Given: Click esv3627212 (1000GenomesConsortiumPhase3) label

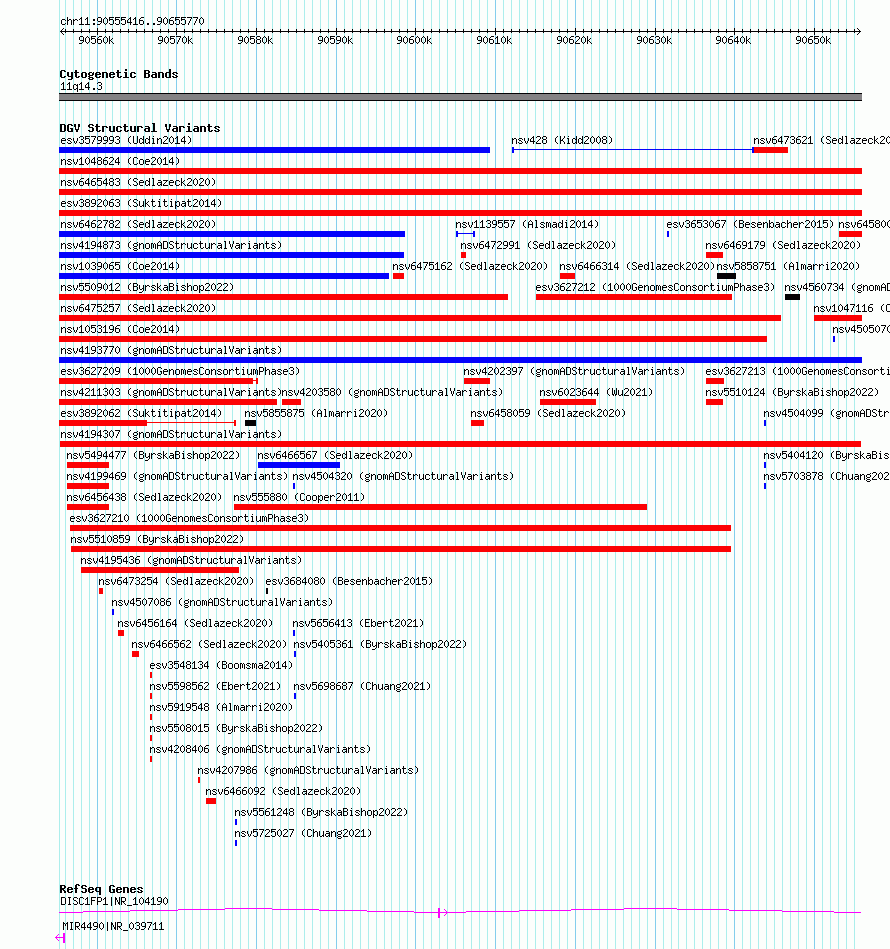Looking at the screenshot, I should 655,287.
